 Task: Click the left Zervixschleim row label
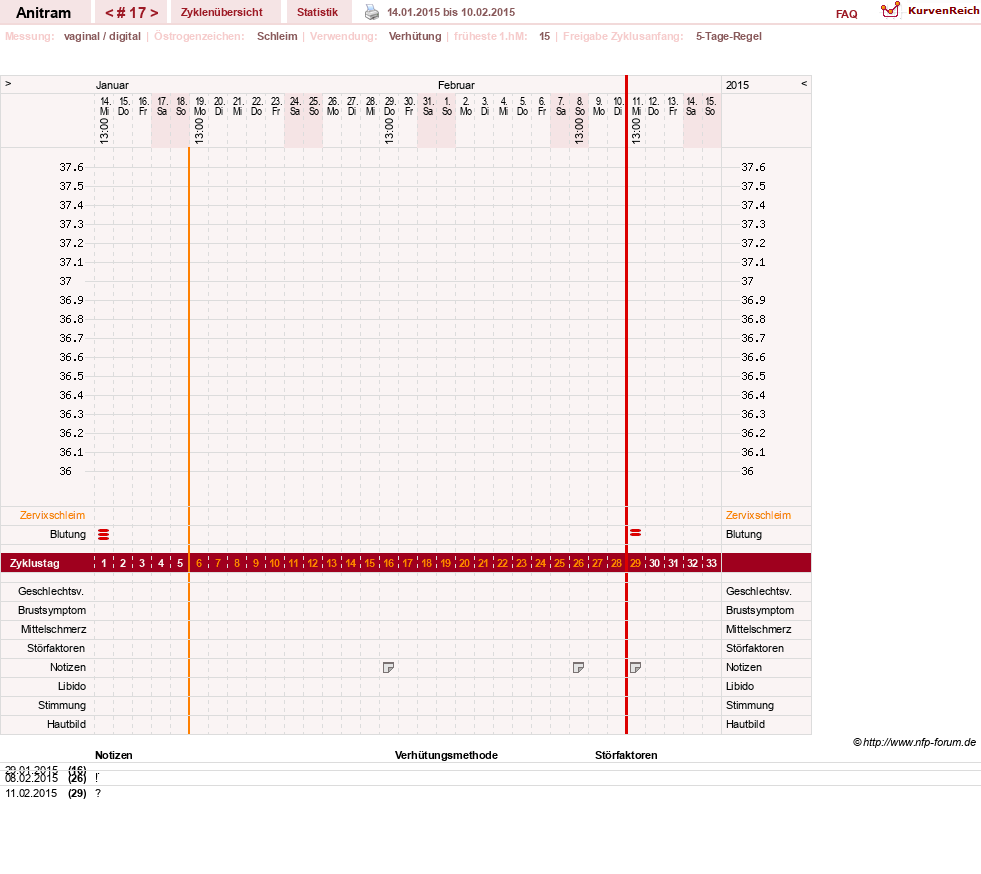pyautogui.click(x=53, y=516)
